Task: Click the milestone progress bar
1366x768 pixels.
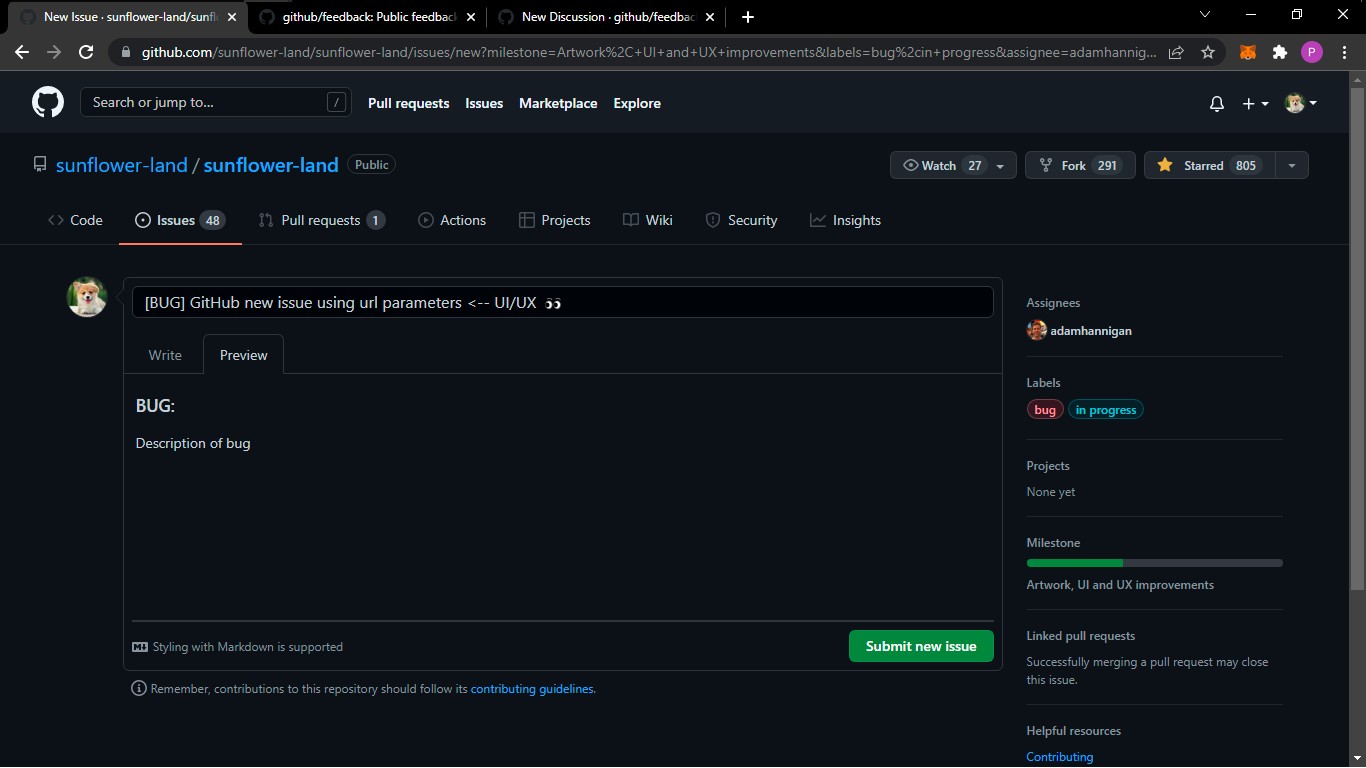Action: pos(1155,563)
